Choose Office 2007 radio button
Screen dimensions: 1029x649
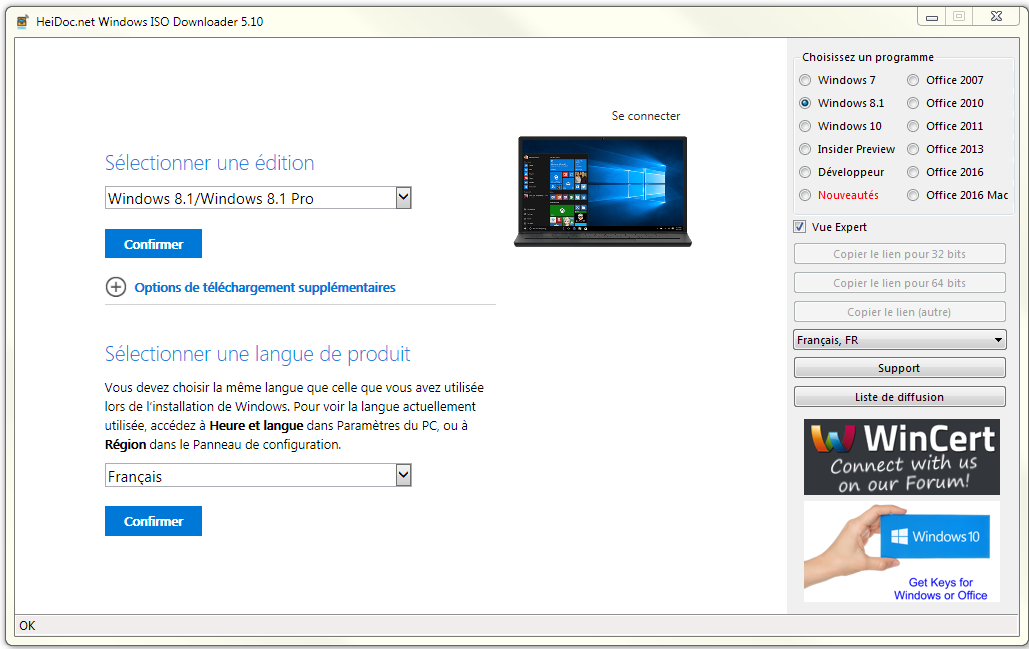coord(913,80)
